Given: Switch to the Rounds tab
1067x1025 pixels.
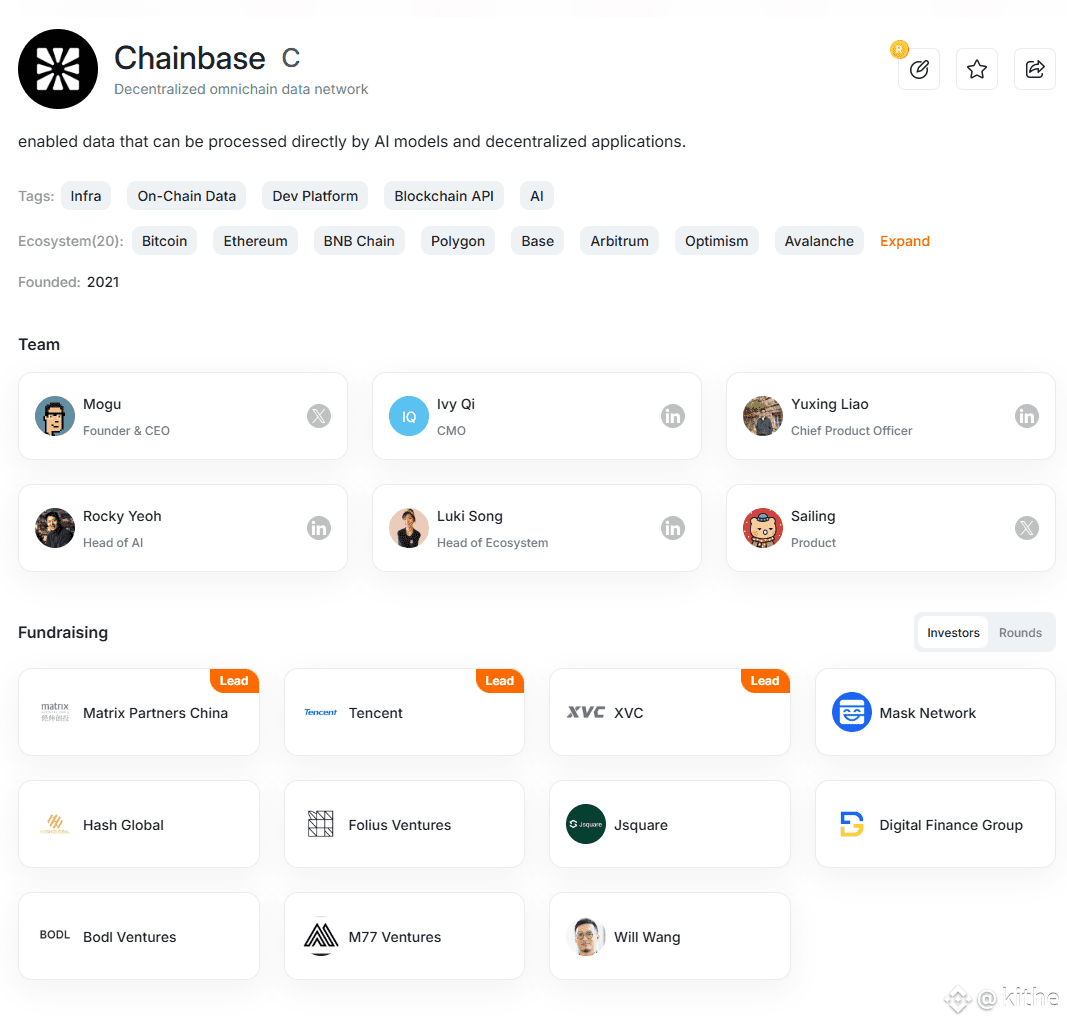Looking at the screenshot, I should point(1019,632).
